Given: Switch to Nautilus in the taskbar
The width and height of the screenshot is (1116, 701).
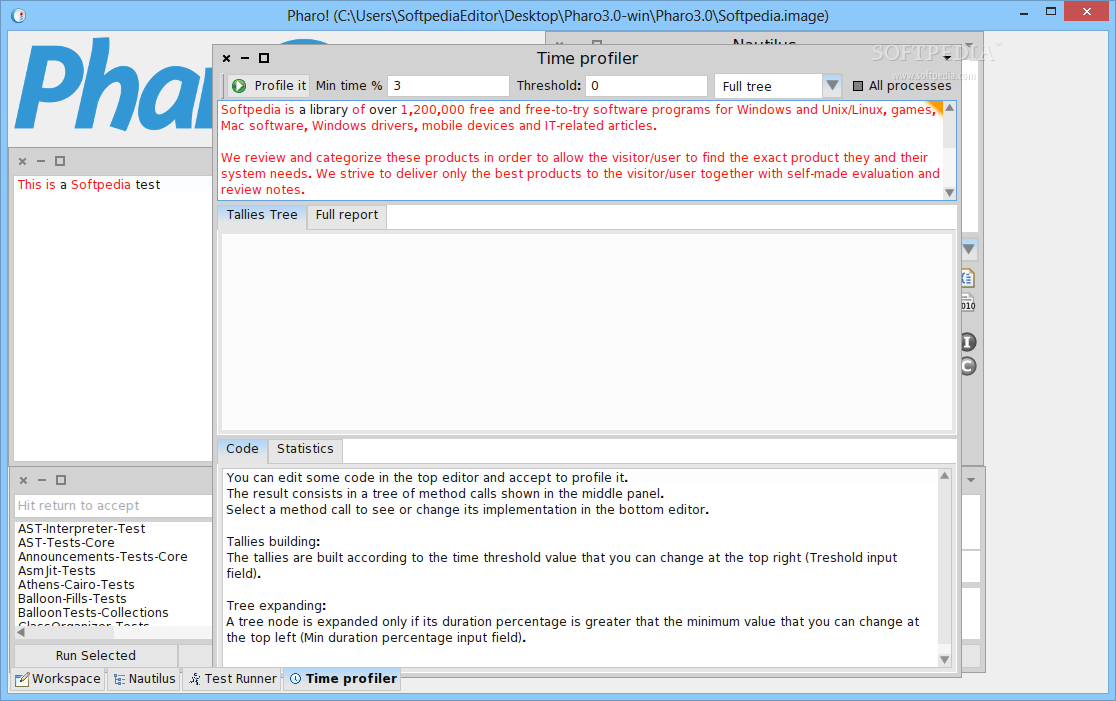Looking at the screenshot, I should 144,679.
